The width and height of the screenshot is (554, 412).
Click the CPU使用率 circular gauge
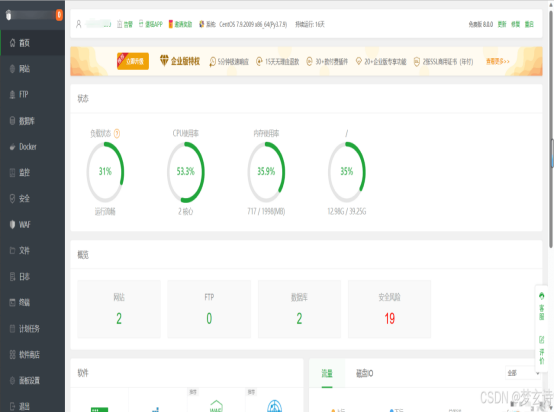(x=186, y=172)
